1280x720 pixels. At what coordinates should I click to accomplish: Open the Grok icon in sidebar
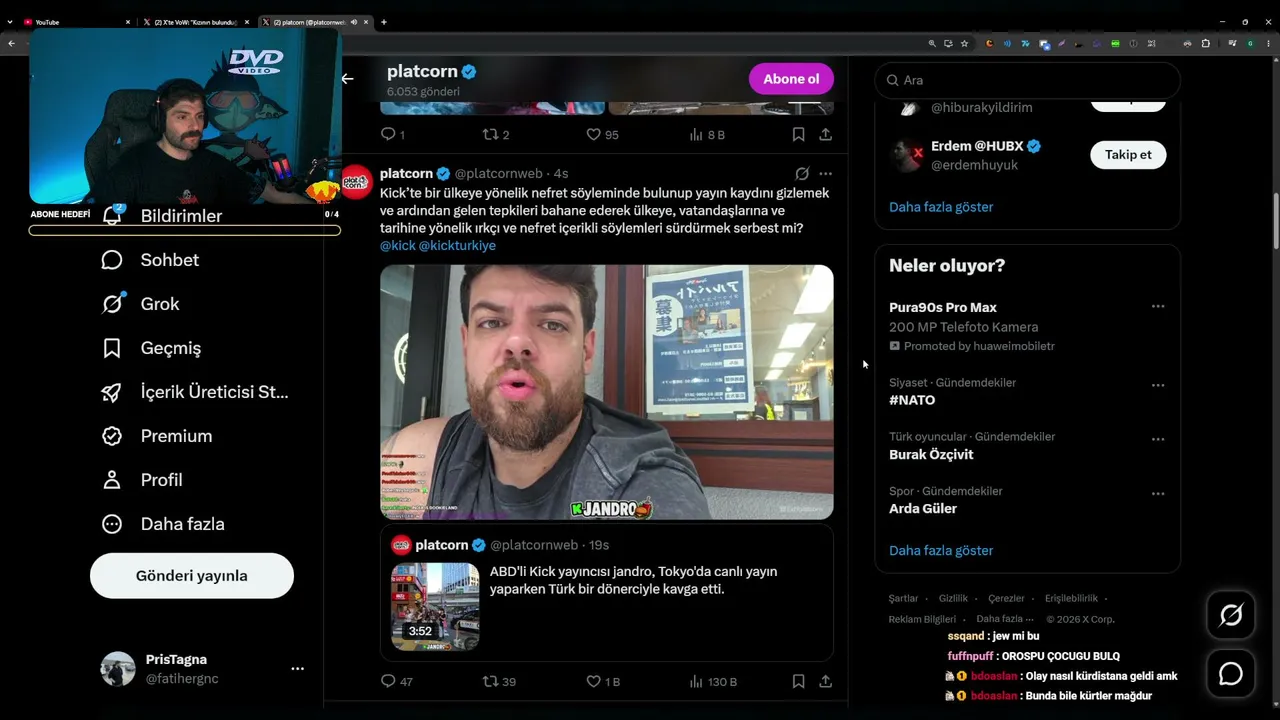tap(112, 304)
